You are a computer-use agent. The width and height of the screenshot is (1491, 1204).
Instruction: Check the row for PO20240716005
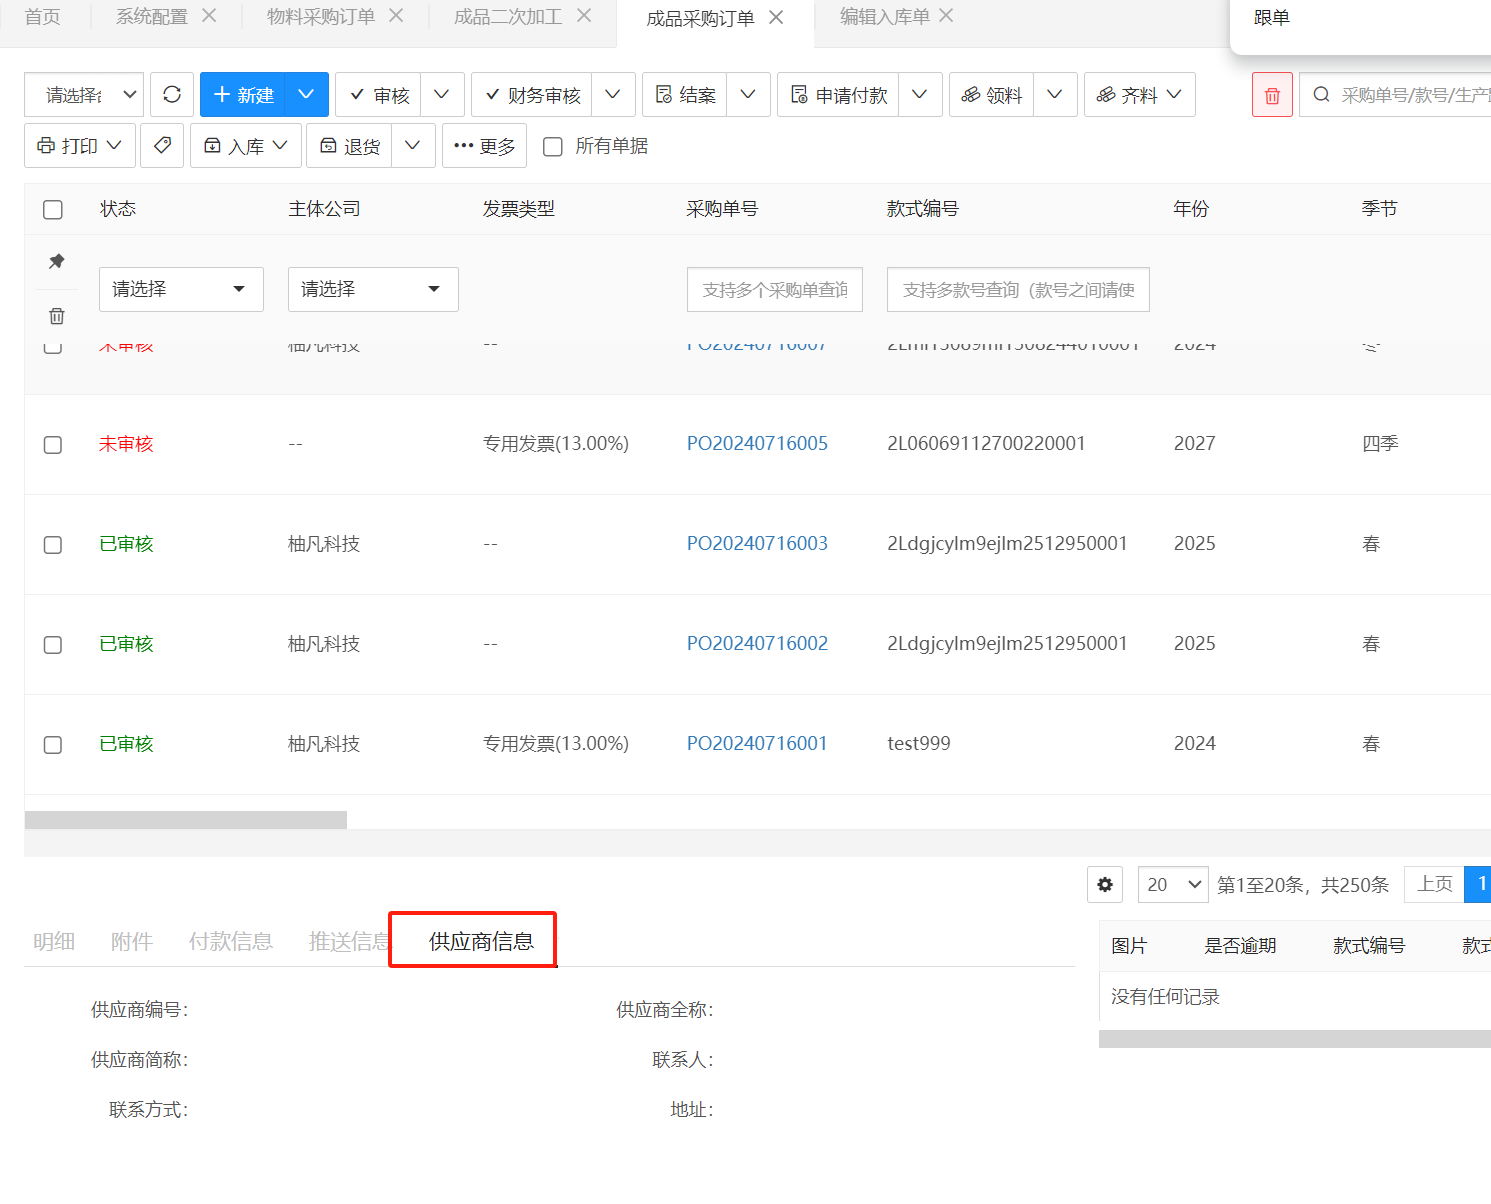(53, 445)
